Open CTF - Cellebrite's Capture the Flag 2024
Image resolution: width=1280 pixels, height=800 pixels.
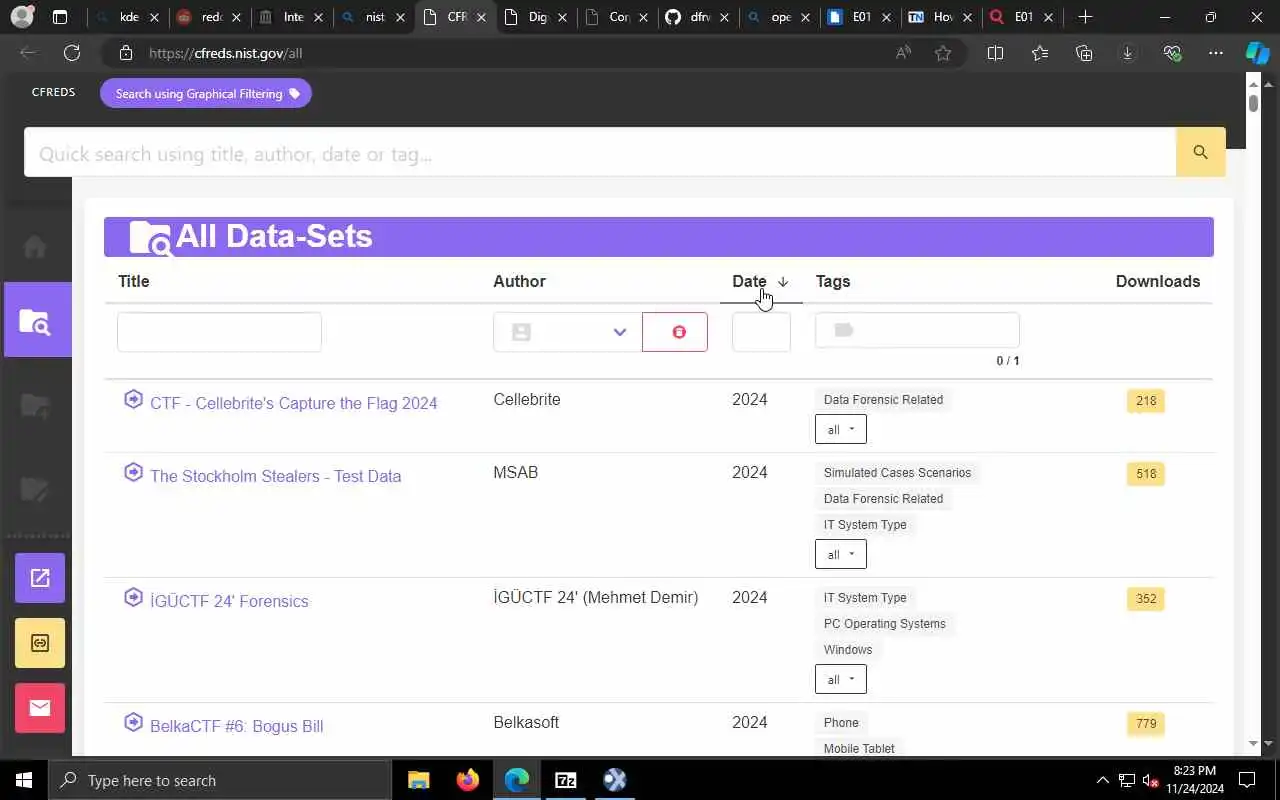(294, 403)
